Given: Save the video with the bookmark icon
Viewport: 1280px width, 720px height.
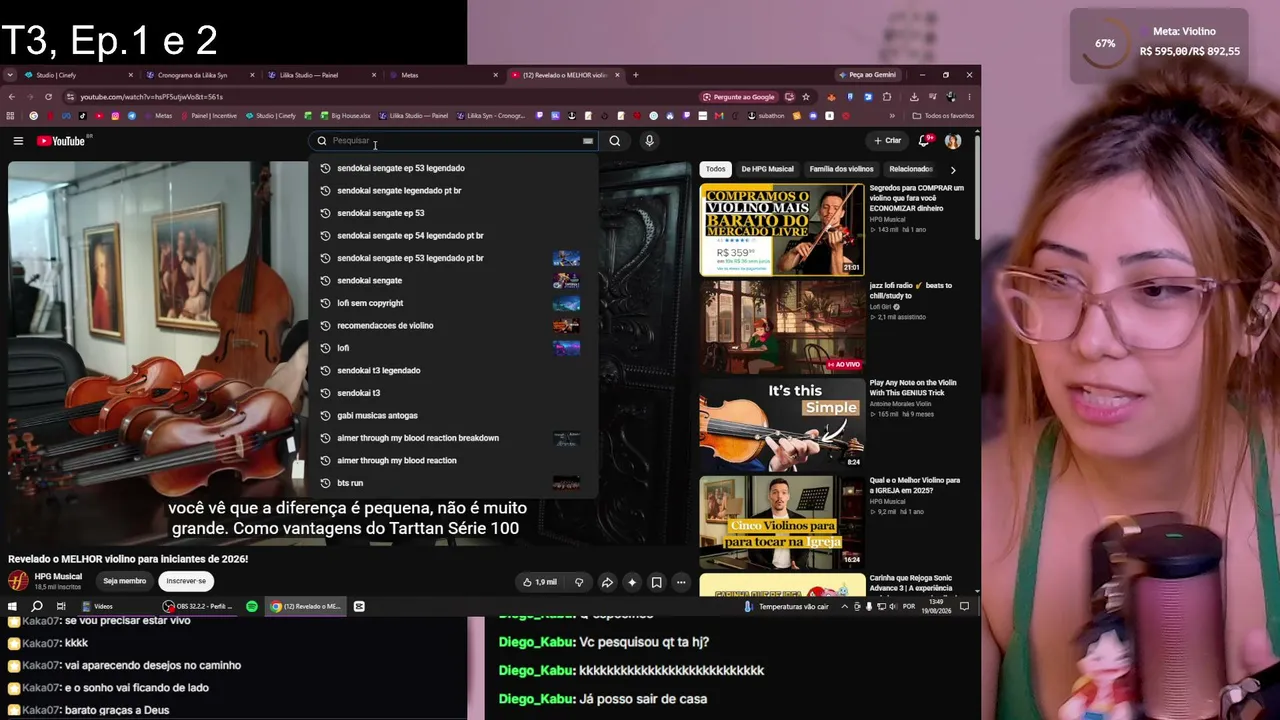Looking at the screenshot, I should (656, 582).
